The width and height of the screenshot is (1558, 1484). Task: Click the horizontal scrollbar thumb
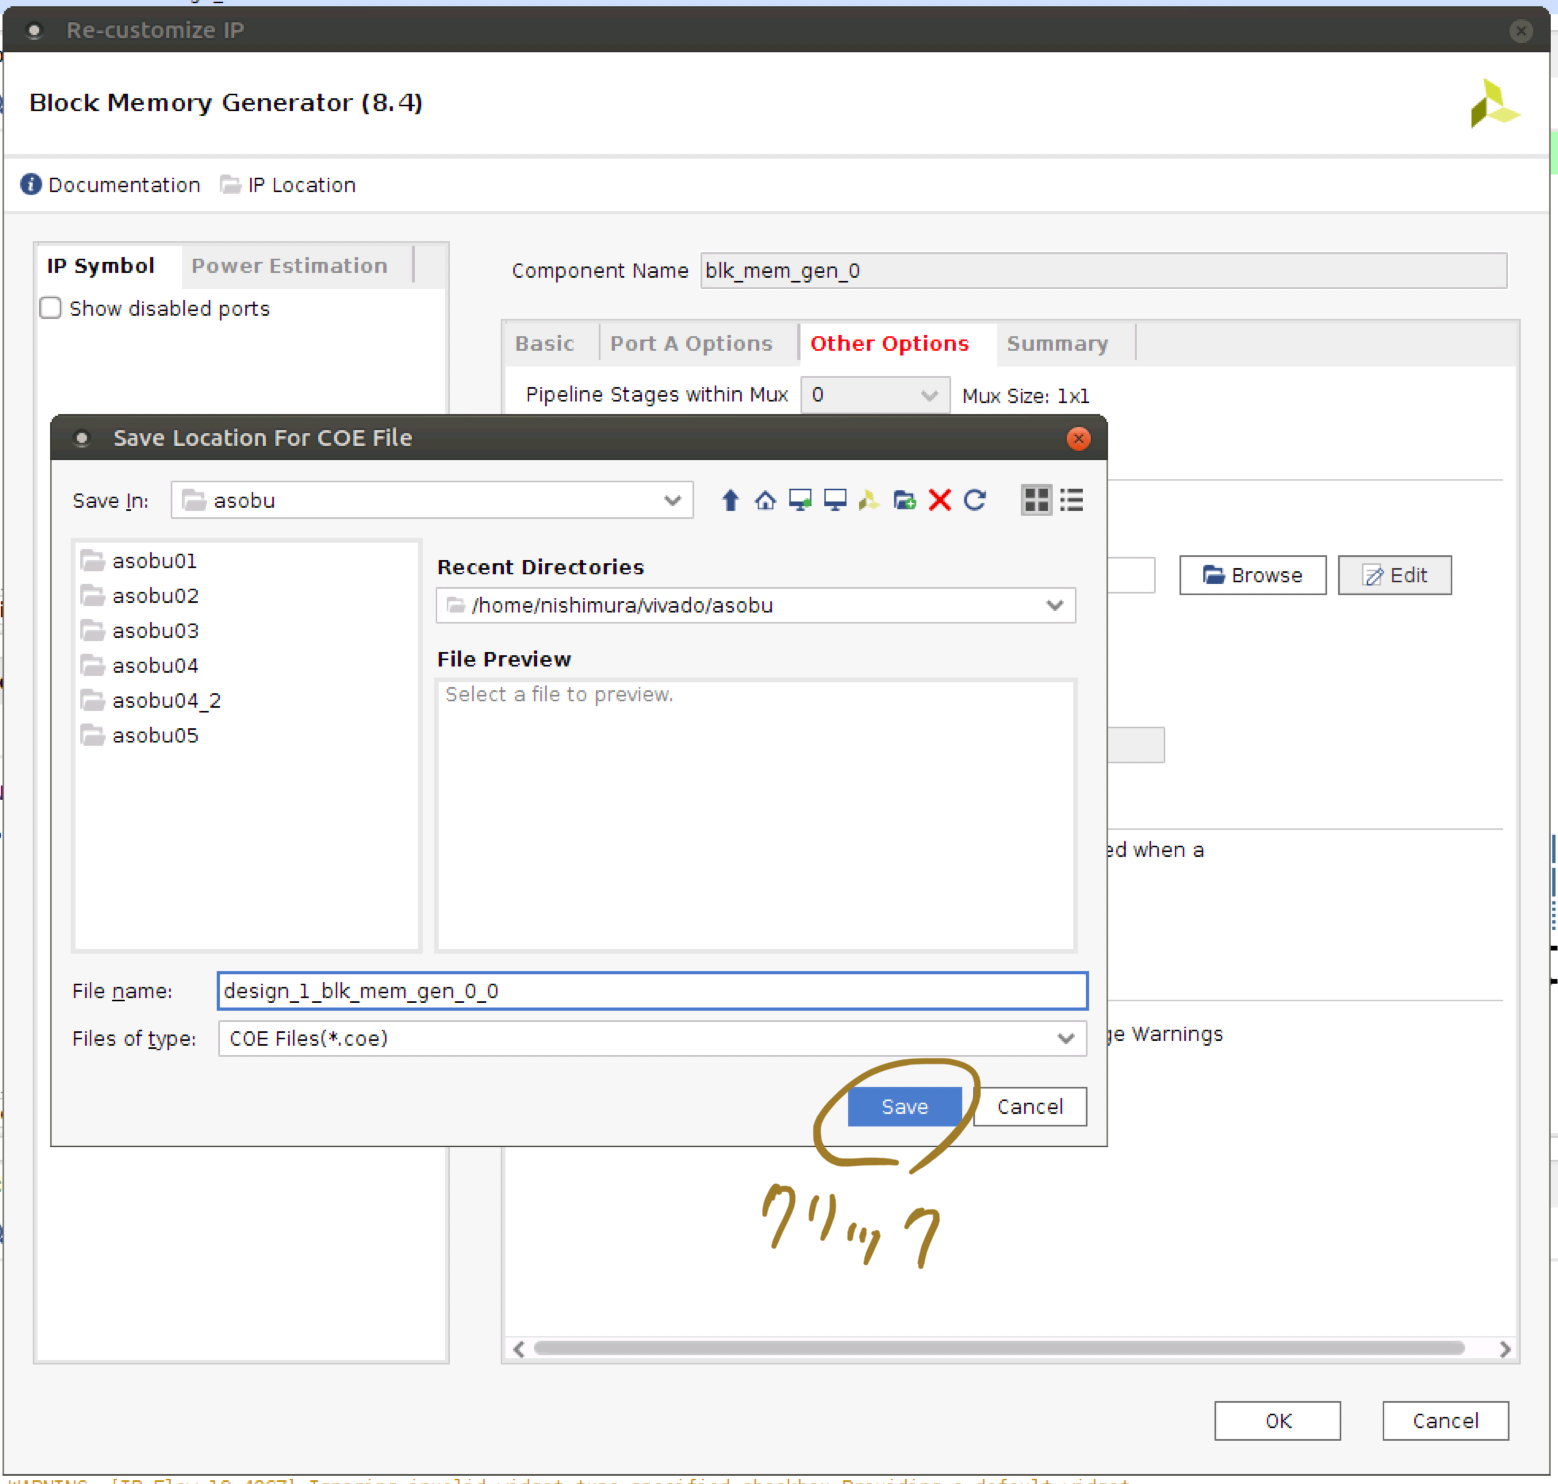(x=999, y=1348)
